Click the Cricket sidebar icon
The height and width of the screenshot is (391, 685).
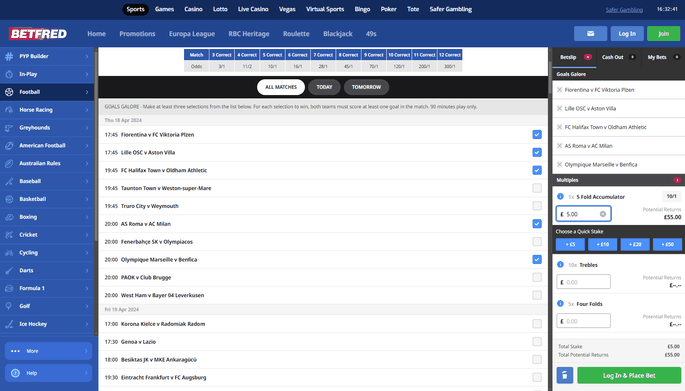[x=9, y=235]
